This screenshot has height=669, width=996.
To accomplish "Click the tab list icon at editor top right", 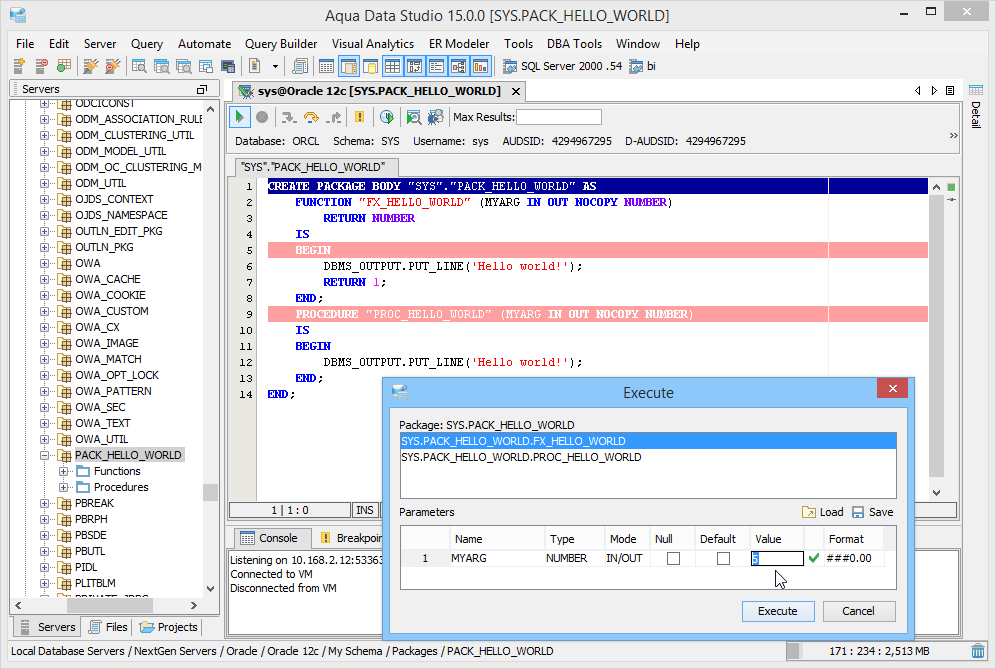I will point(950,91).
